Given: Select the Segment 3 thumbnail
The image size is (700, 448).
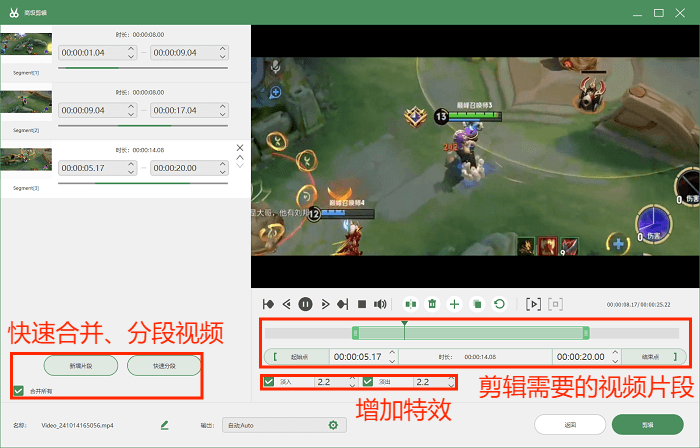Looking at the screenshot, I should (26, 159).
